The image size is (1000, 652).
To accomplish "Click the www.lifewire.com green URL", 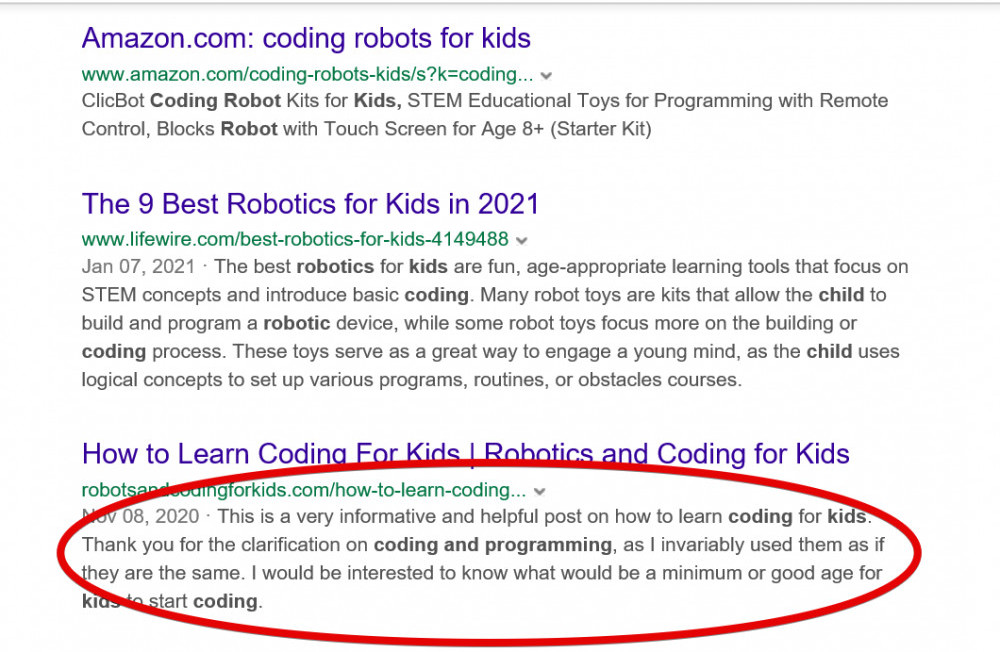I will pos(295,240).
